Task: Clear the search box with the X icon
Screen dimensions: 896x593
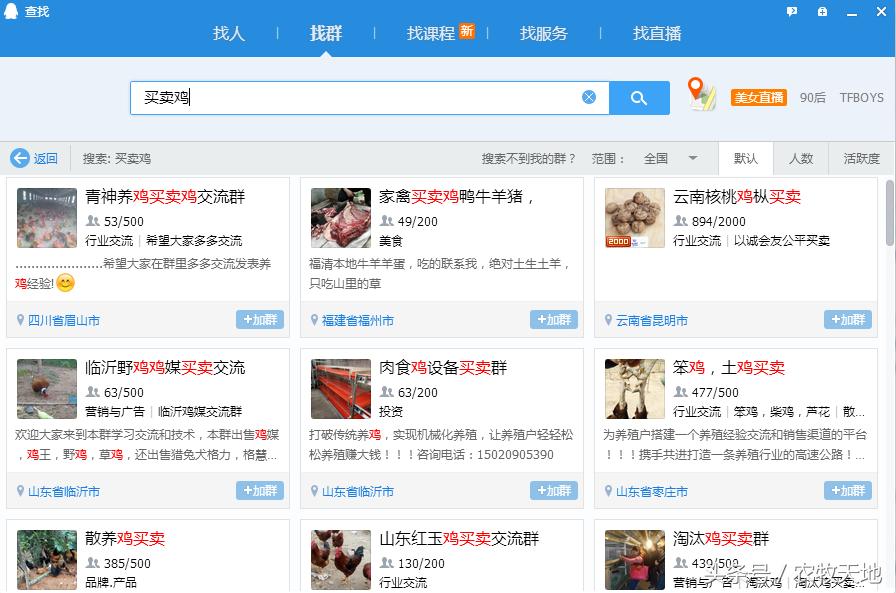Action: 590,96
